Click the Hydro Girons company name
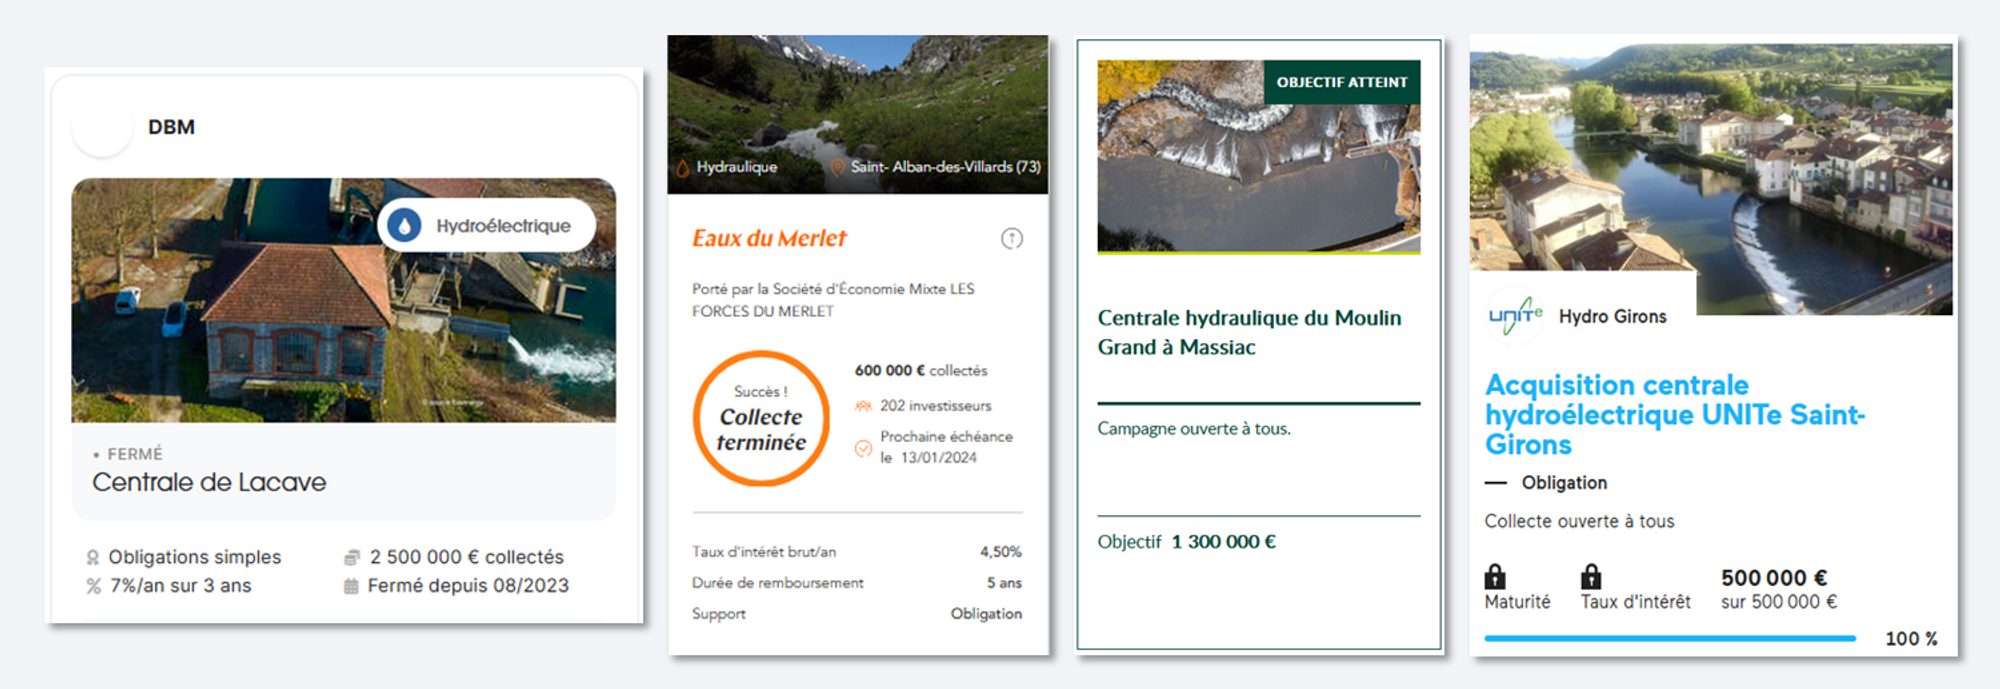2000x689 pixels. pos(1613,317)
